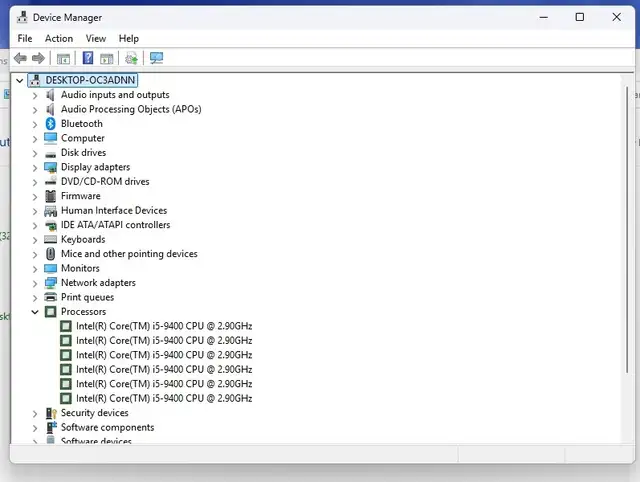Select the IDE ATA/ATAPI controllers label

[x=116, y=225]
